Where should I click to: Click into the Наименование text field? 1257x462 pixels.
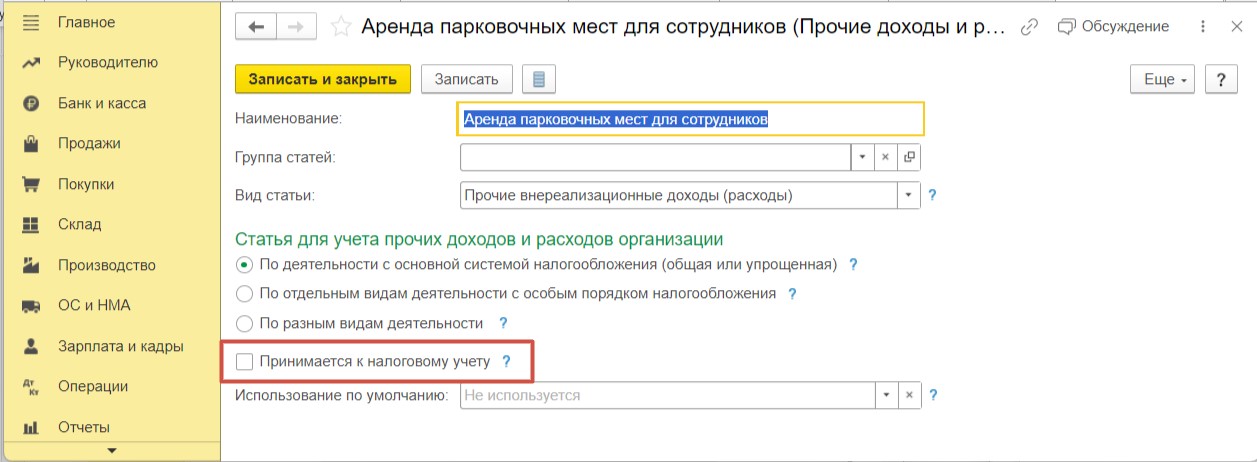(690, 119)
